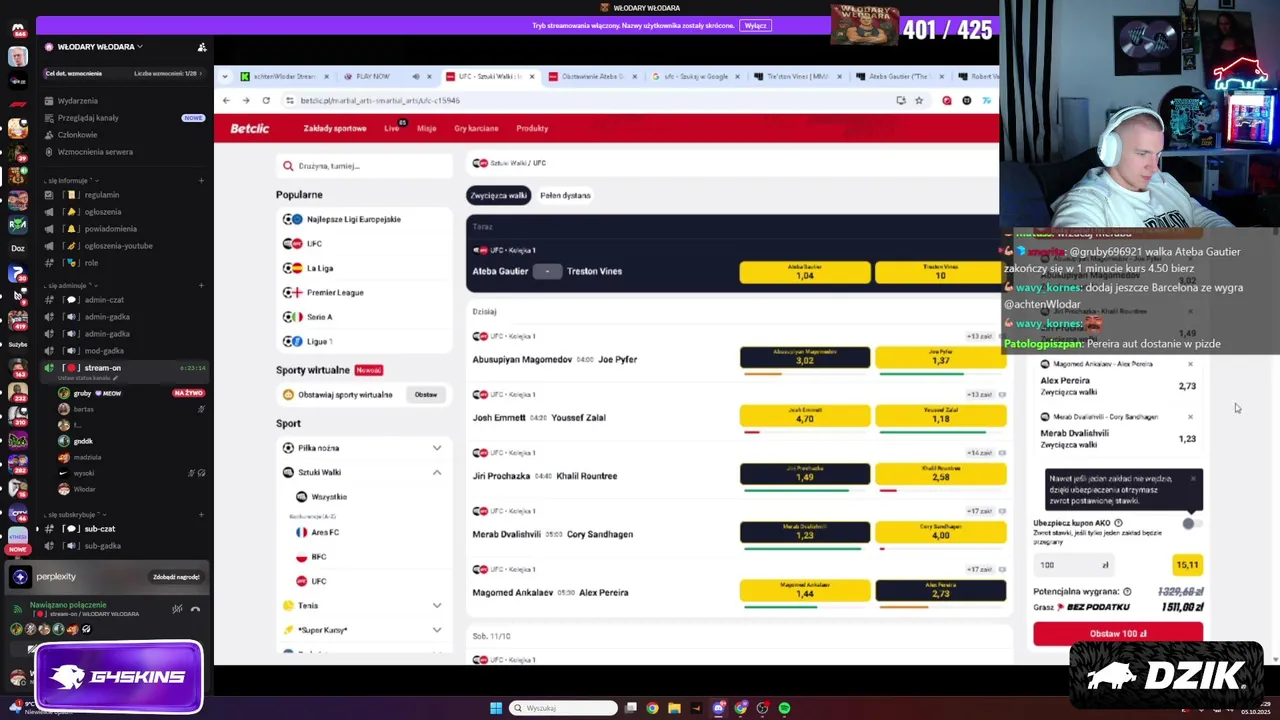Image resolution: width=1280 pixels, height=720 pixels.
Task: Click the search magnifier icon in Betclic
Action: [288, 166]
